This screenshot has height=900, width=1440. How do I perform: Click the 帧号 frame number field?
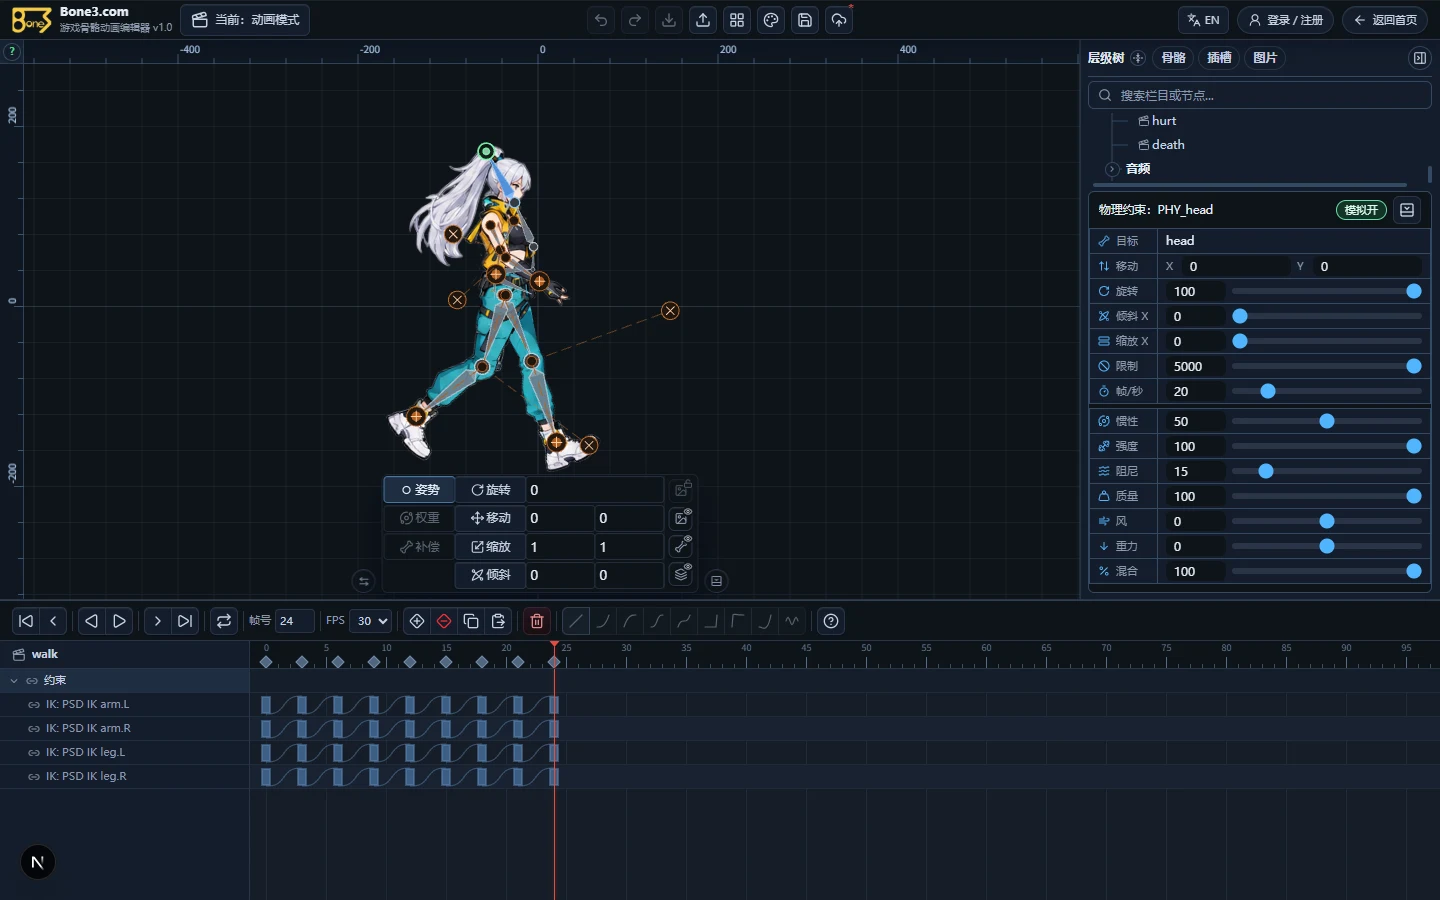[x=294, y=621]
